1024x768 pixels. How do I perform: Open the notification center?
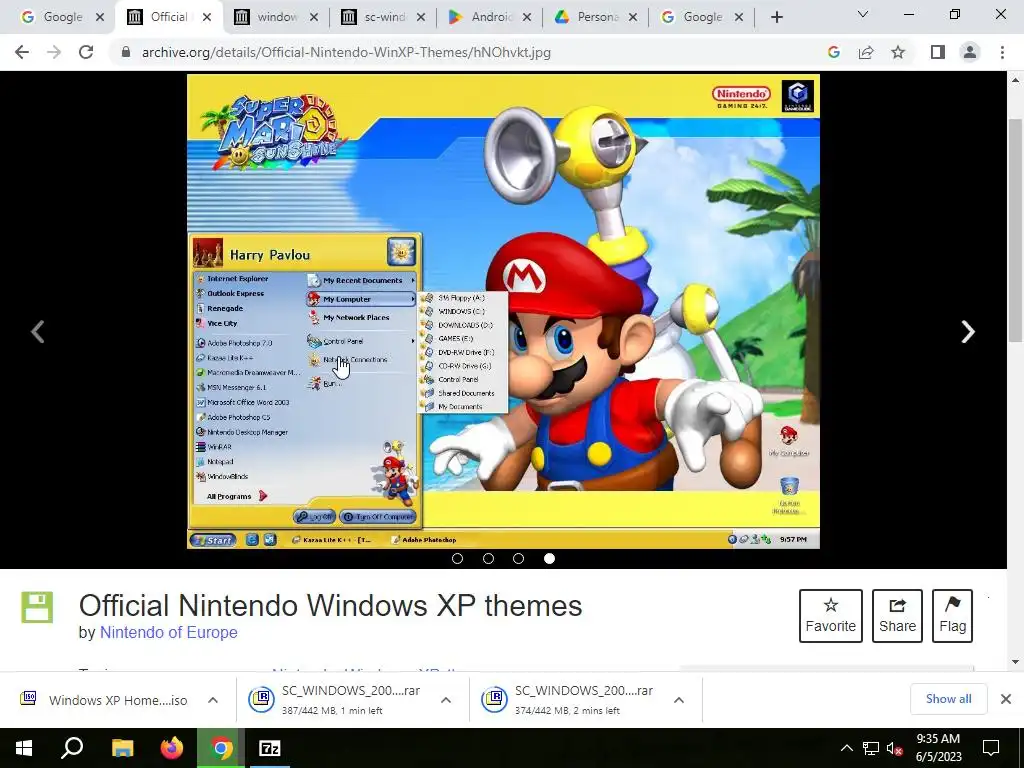coord(991,748)
